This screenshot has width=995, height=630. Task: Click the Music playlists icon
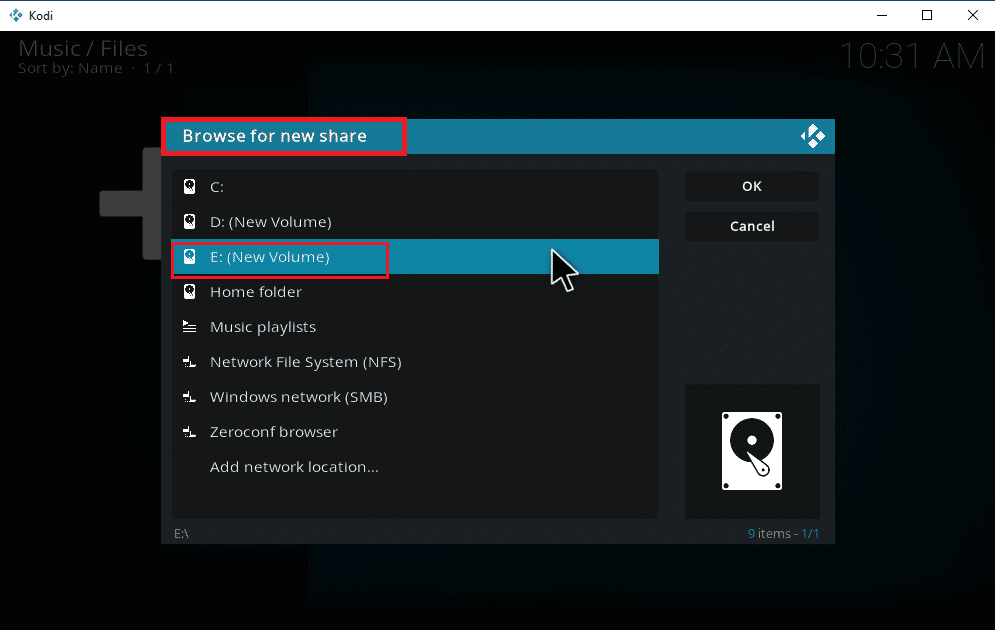tap(190, 326)
